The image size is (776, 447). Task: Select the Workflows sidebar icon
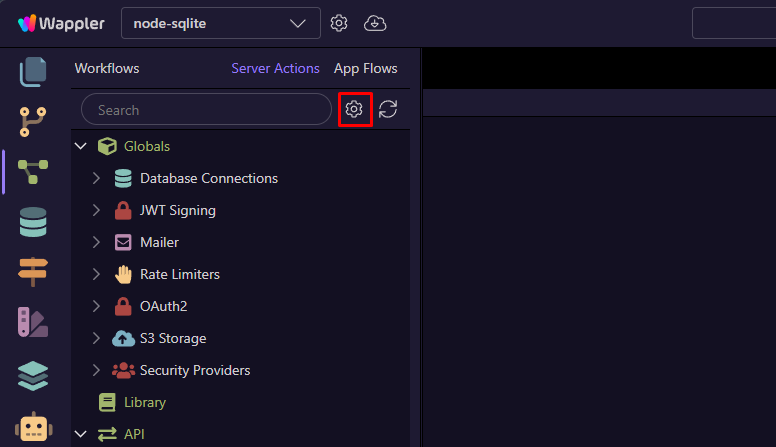coord(33,173)
